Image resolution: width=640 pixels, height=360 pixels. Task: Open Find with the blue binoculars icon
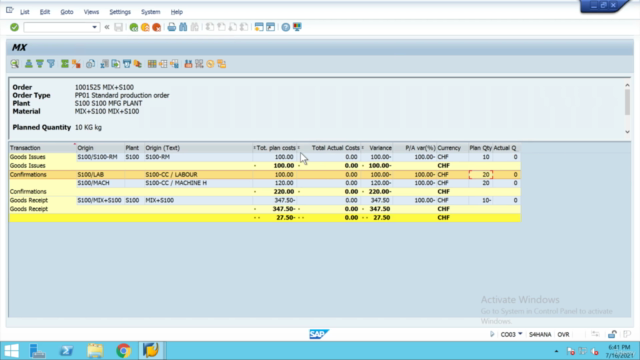click(183, 27)
